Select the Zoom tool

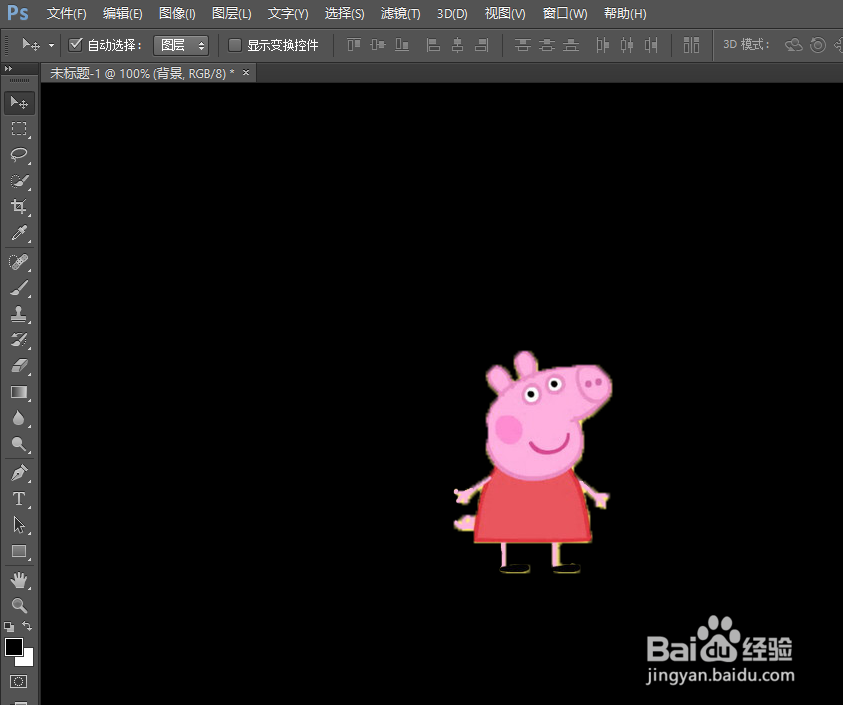click(19, 606)
